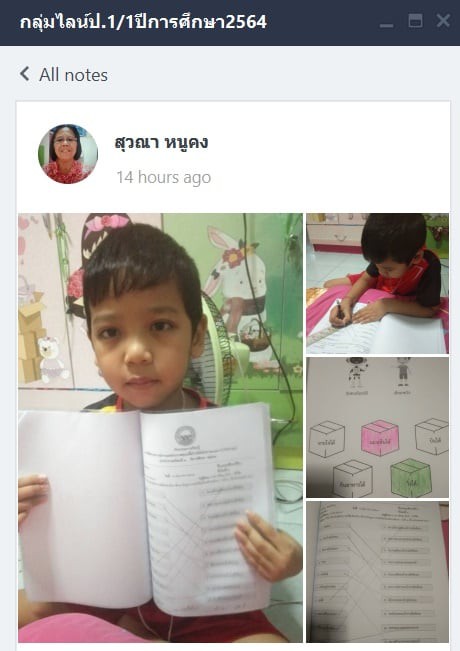Click the pink box in worksheet photo
The width and height of the screenshot is (460, 651).
(x=380, y=438)
